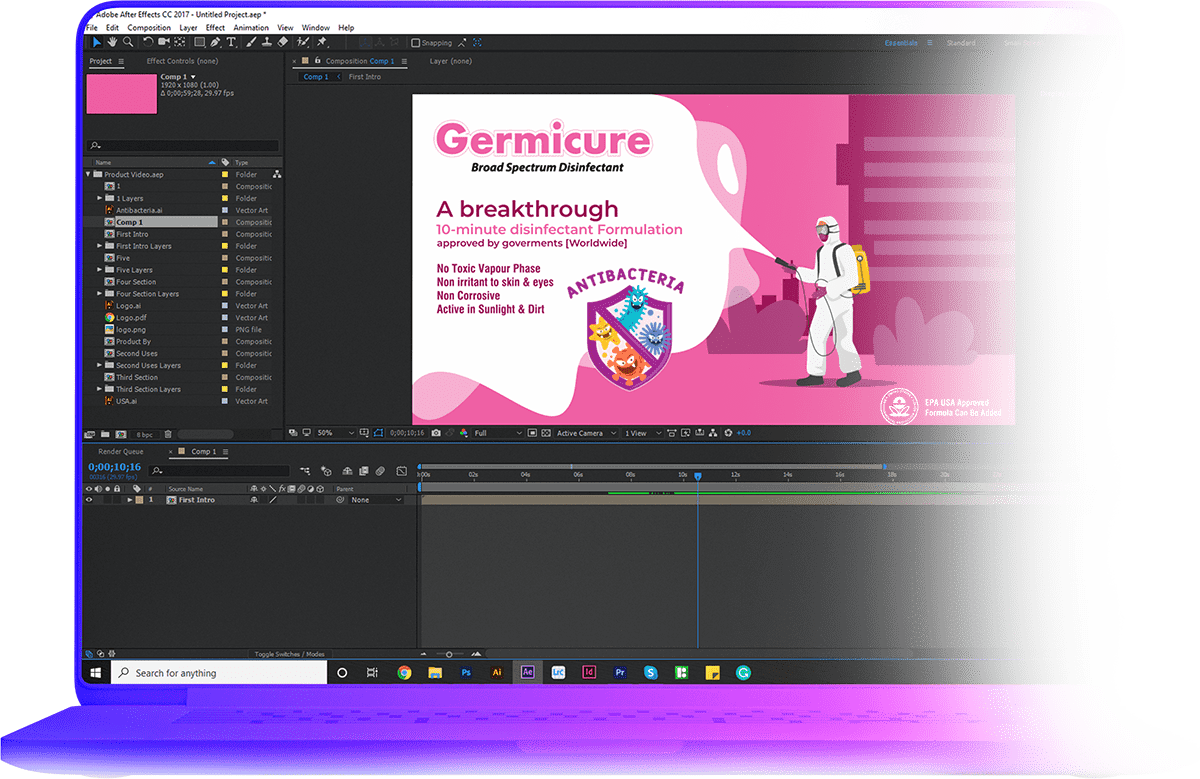1200x779 pixels.
Task: Navigate to First Intro in composition breadcrumb
Action: click(364, 77)
